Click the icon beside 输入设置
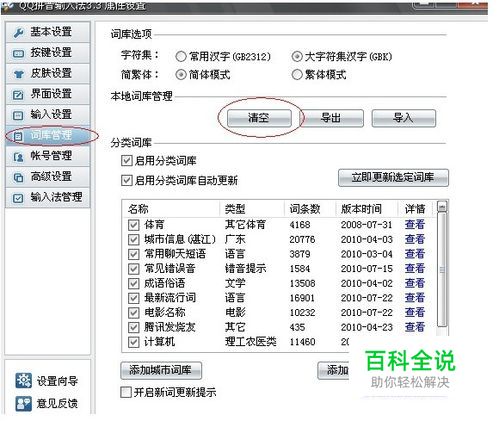This screenshot has height=421, width=499. pos(18,115)
